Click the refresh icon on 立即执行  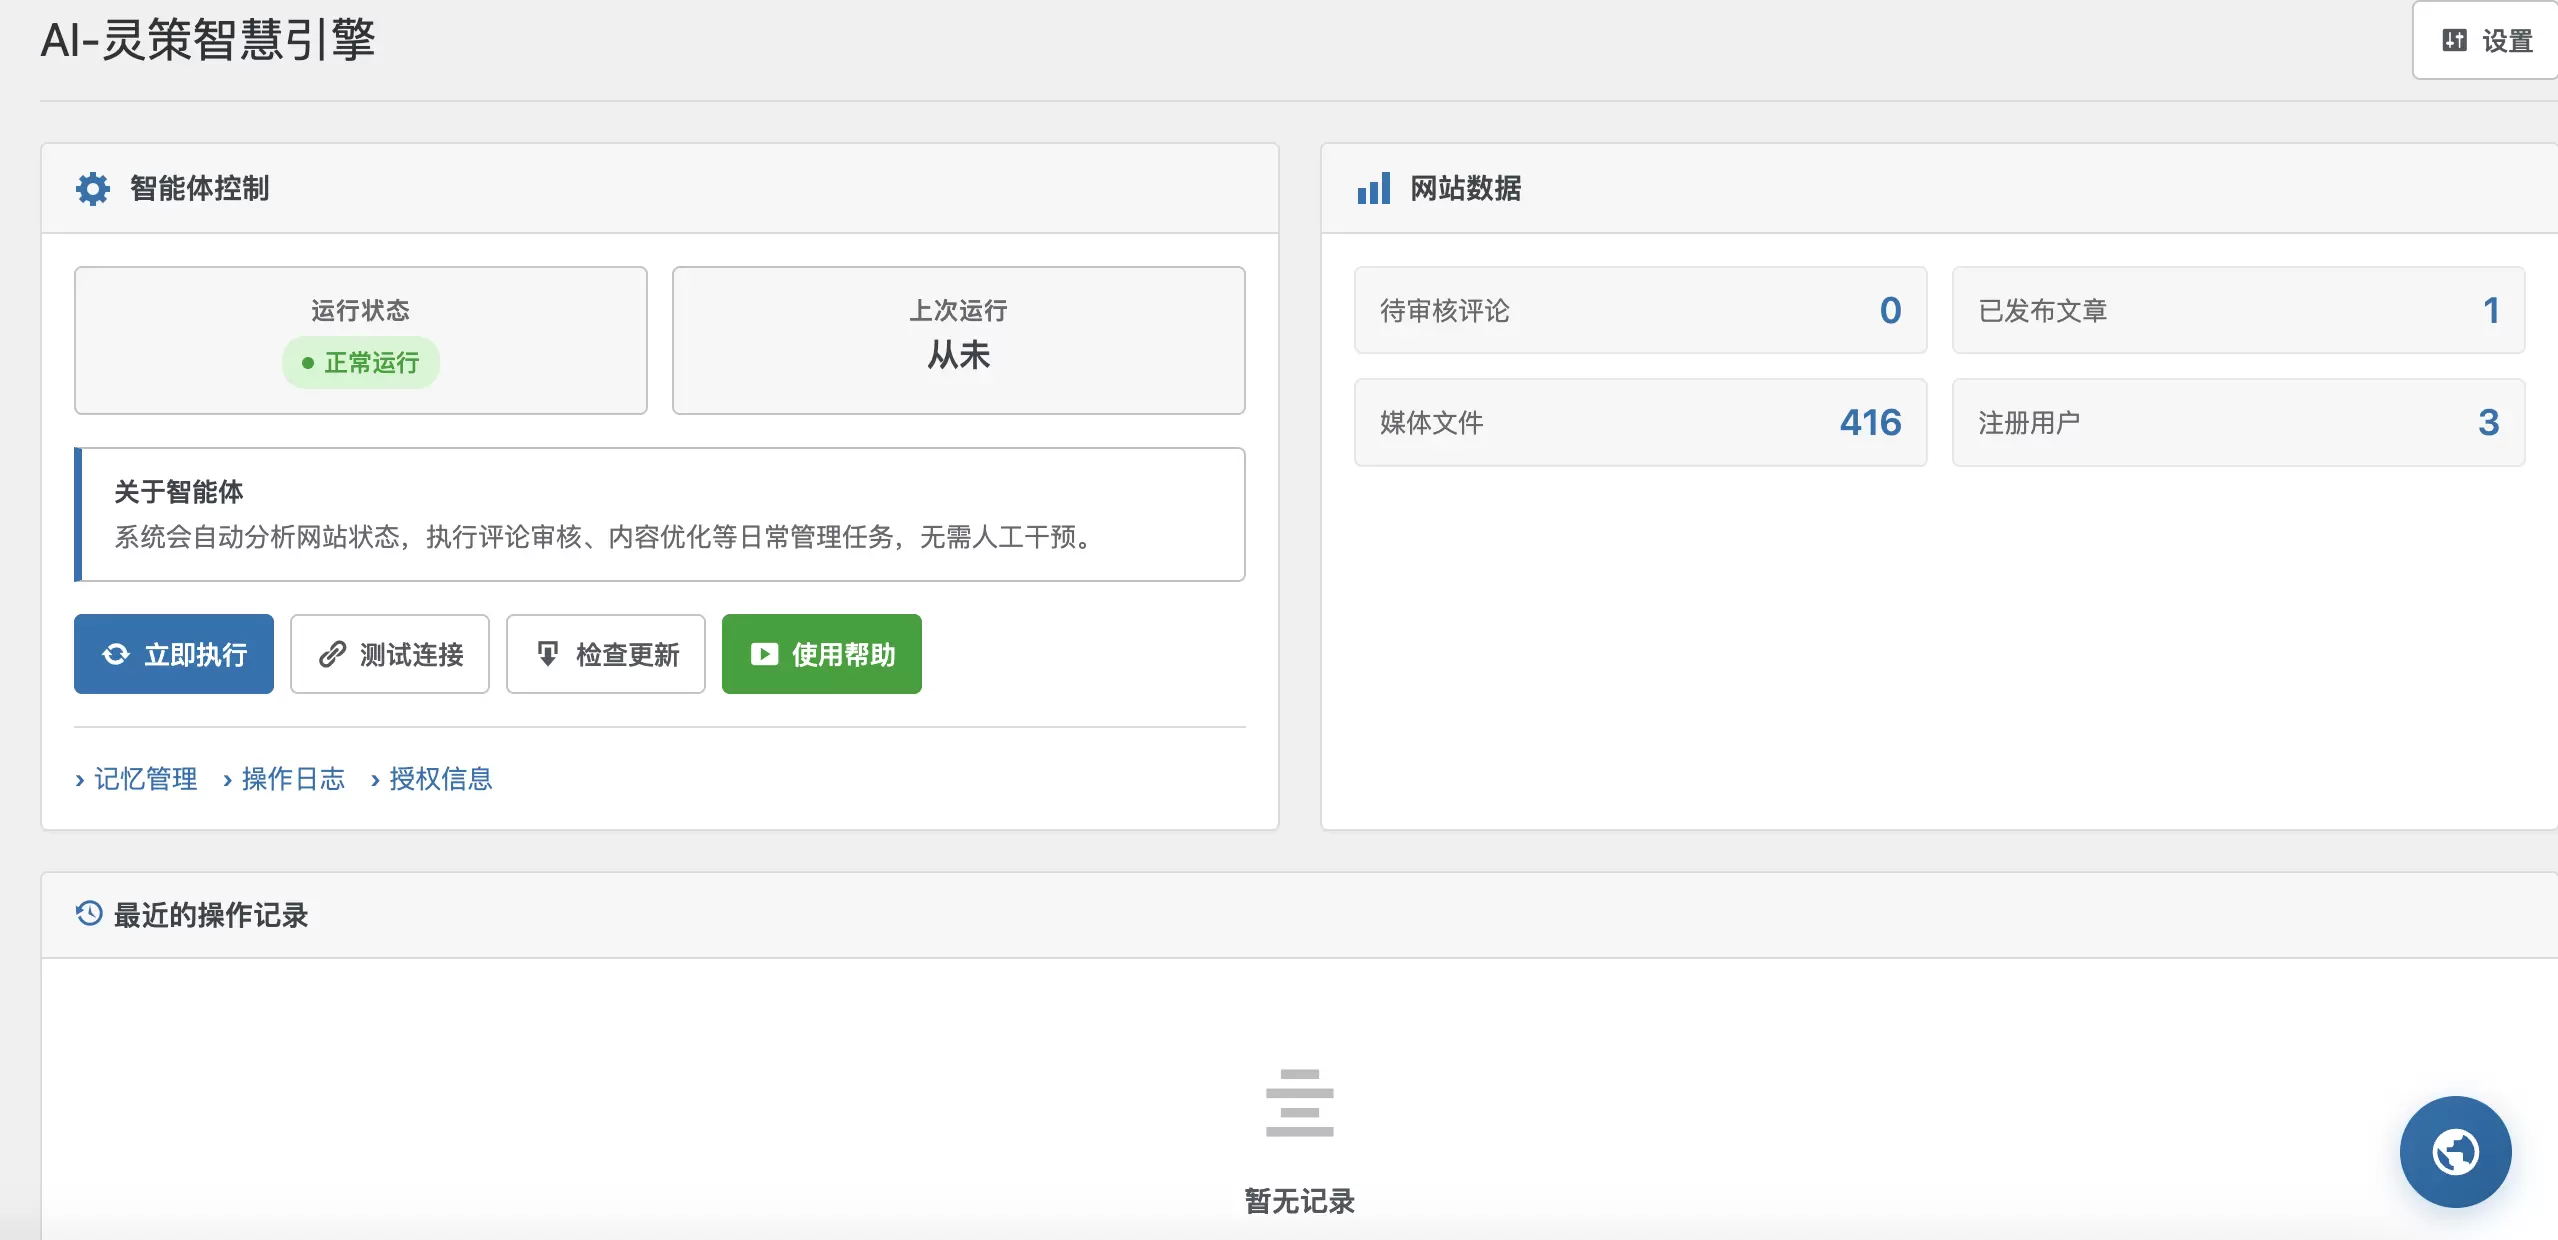[x=116, y=654]
